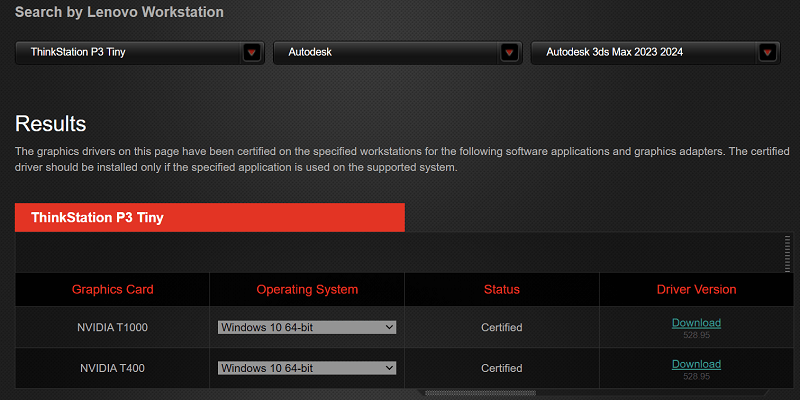Download driver for NVIDIA T400

click(696, 364)
